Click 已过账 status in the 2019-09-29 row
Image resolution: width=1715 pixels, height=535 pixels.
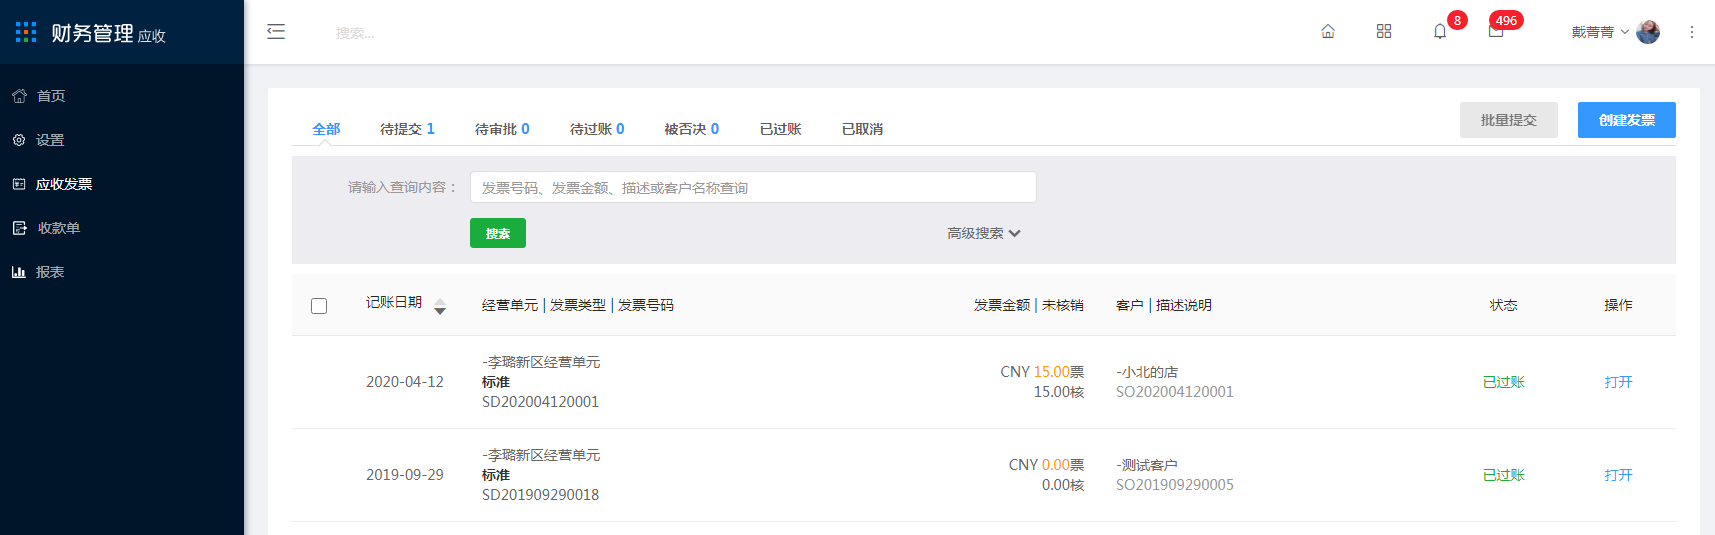coord(1503,475)
